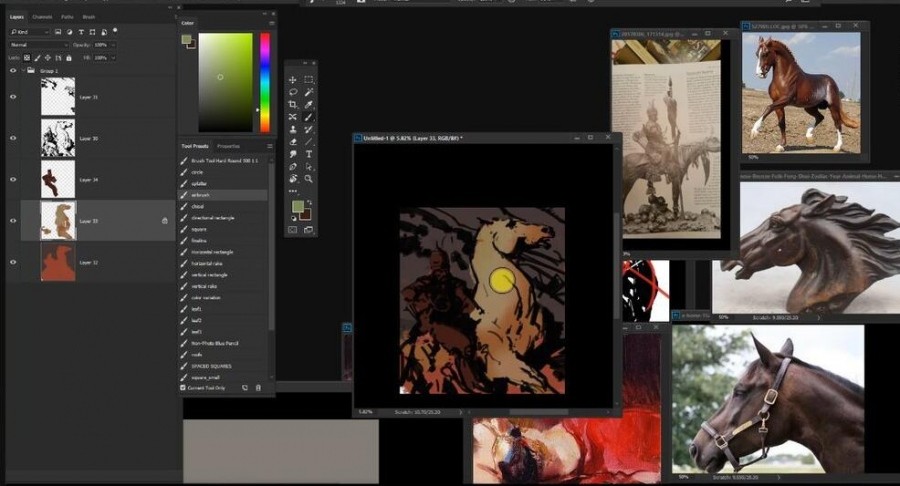Select the Lasso tool
Image resolution: width=900 pixels, height=486 pixels.
pos(293,92)
